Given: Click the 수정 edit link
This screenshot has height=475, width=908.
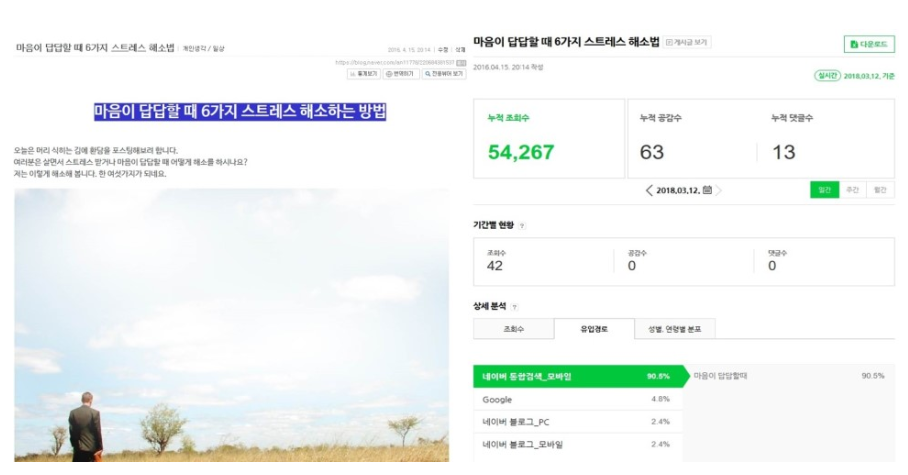Looking at the screenshot, I should coord(443,50).
